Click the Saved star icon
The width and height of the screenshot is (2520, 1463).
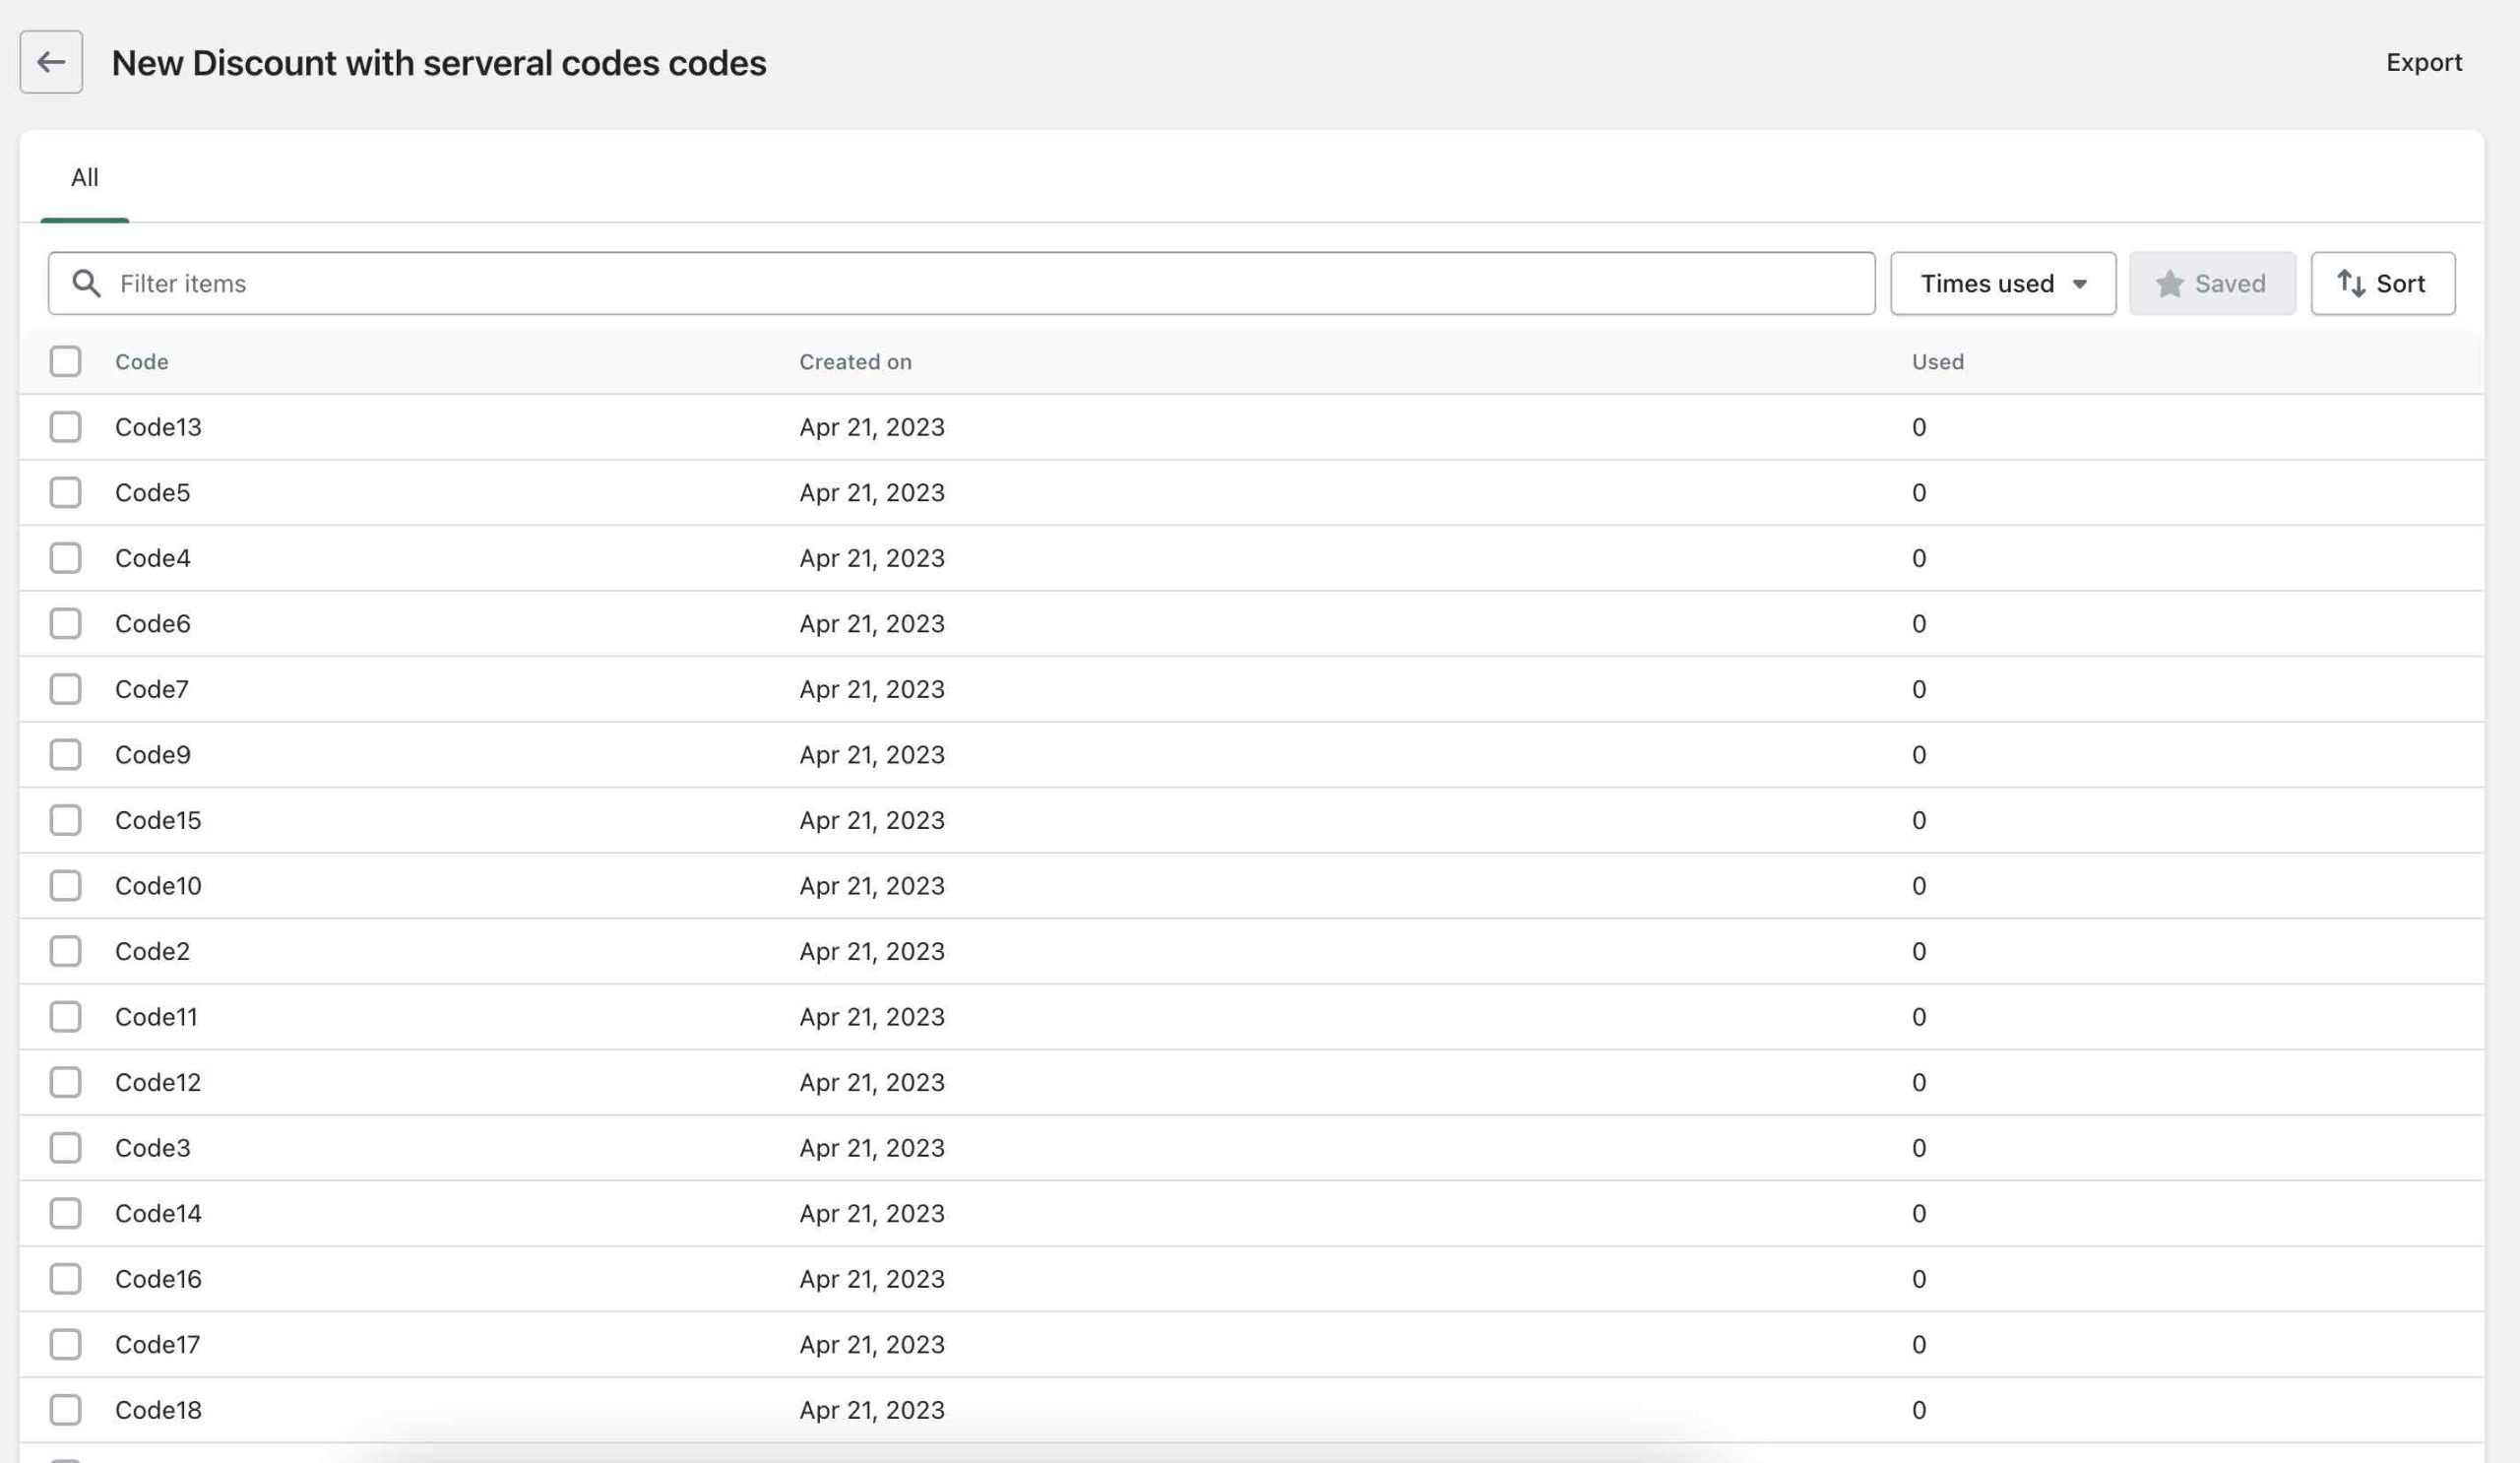2169,284
